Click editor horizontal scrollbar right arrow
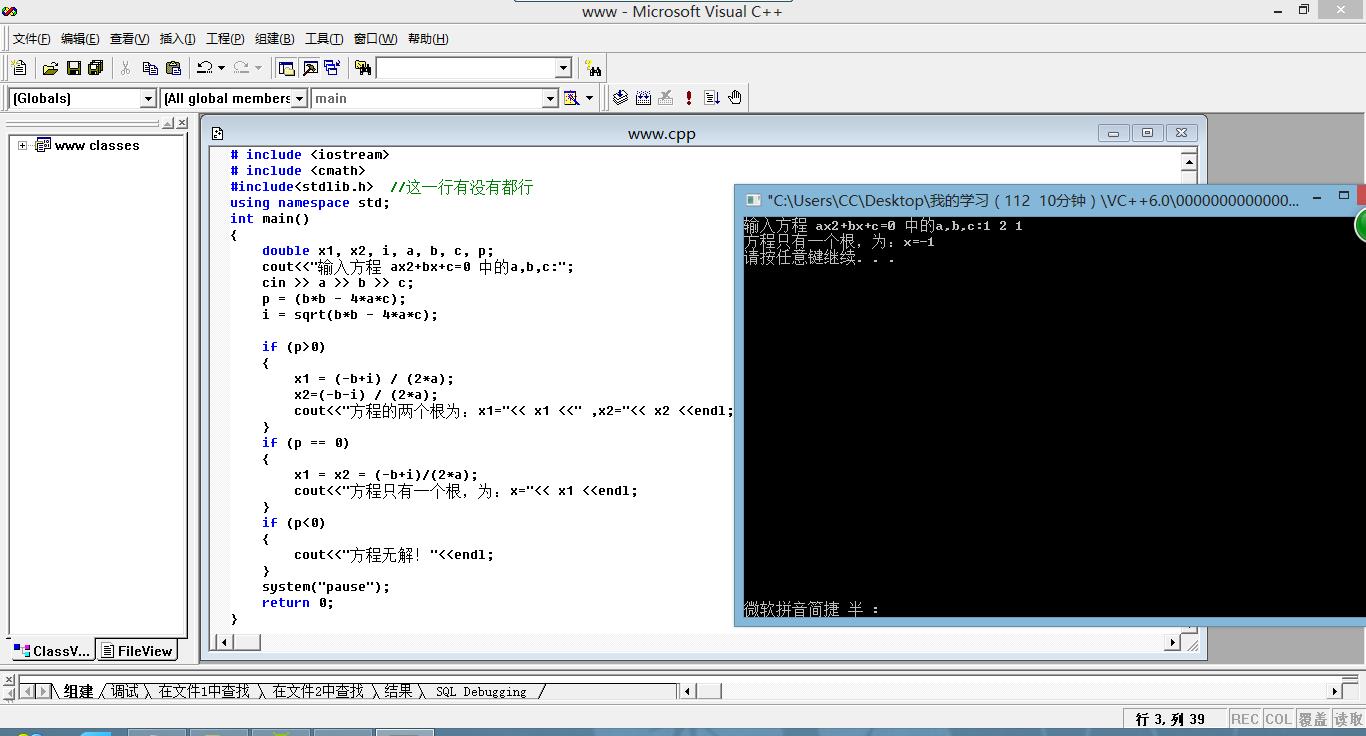Screen dimensions: 1366x736 tap(1172, 642)
